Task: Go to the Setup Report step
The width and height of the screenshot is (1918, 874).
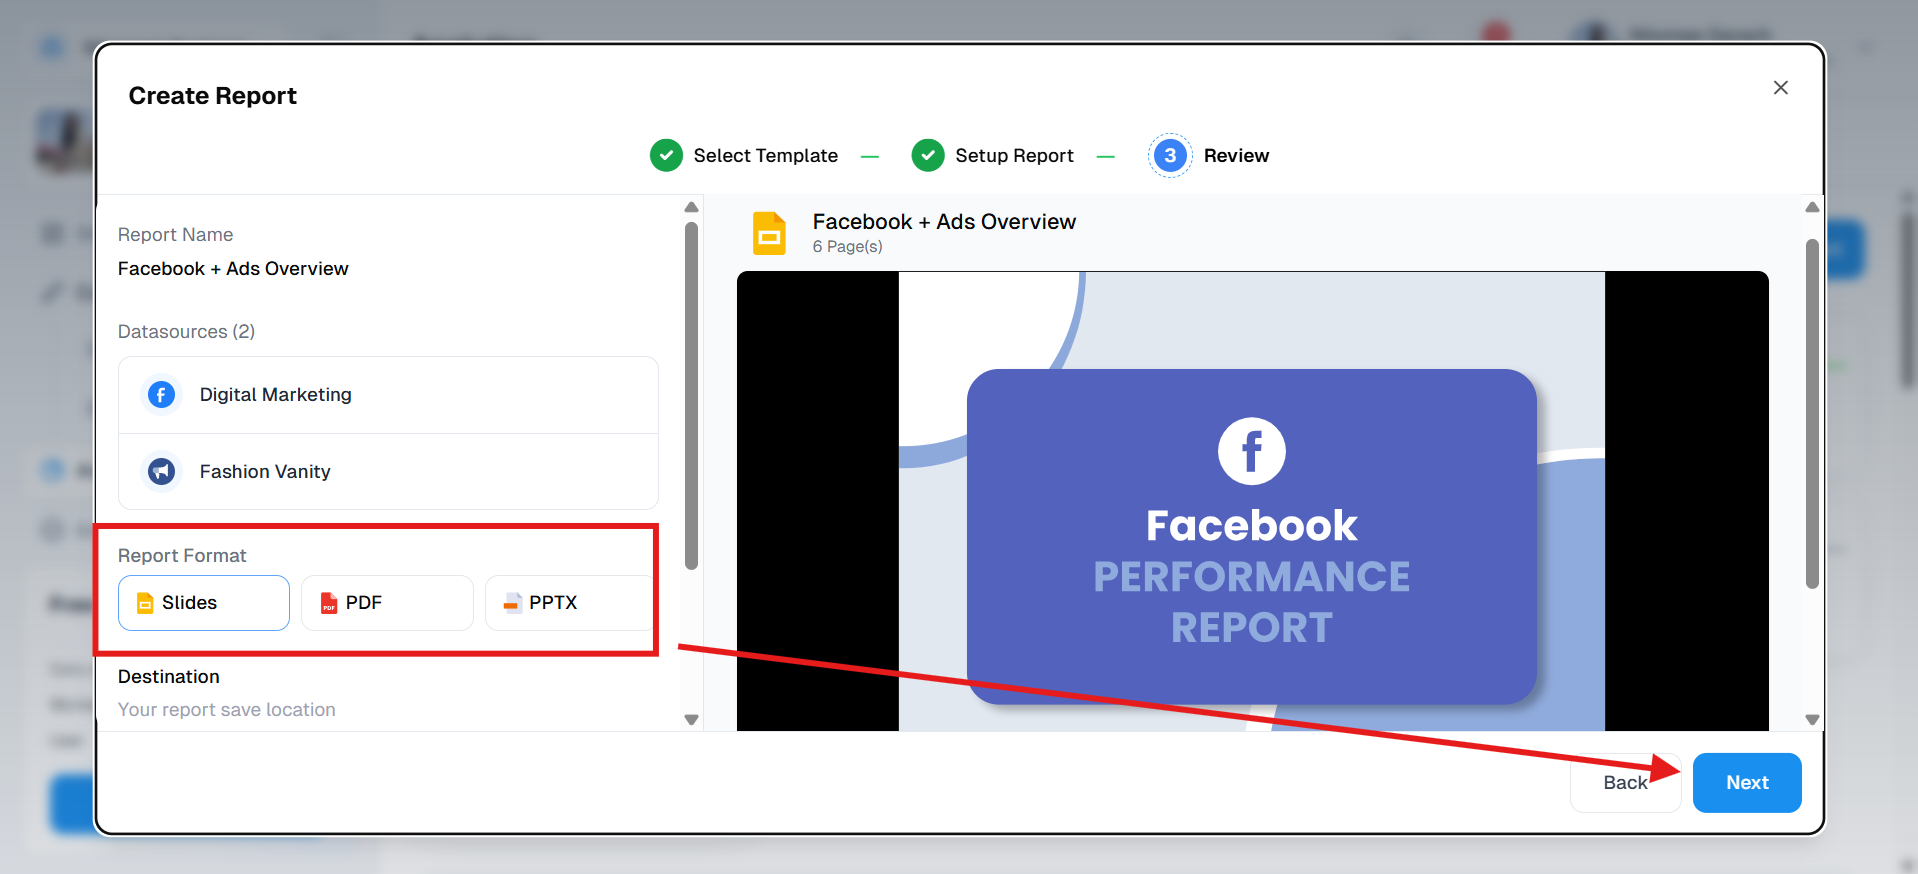Action: [x=1014, y=156]
